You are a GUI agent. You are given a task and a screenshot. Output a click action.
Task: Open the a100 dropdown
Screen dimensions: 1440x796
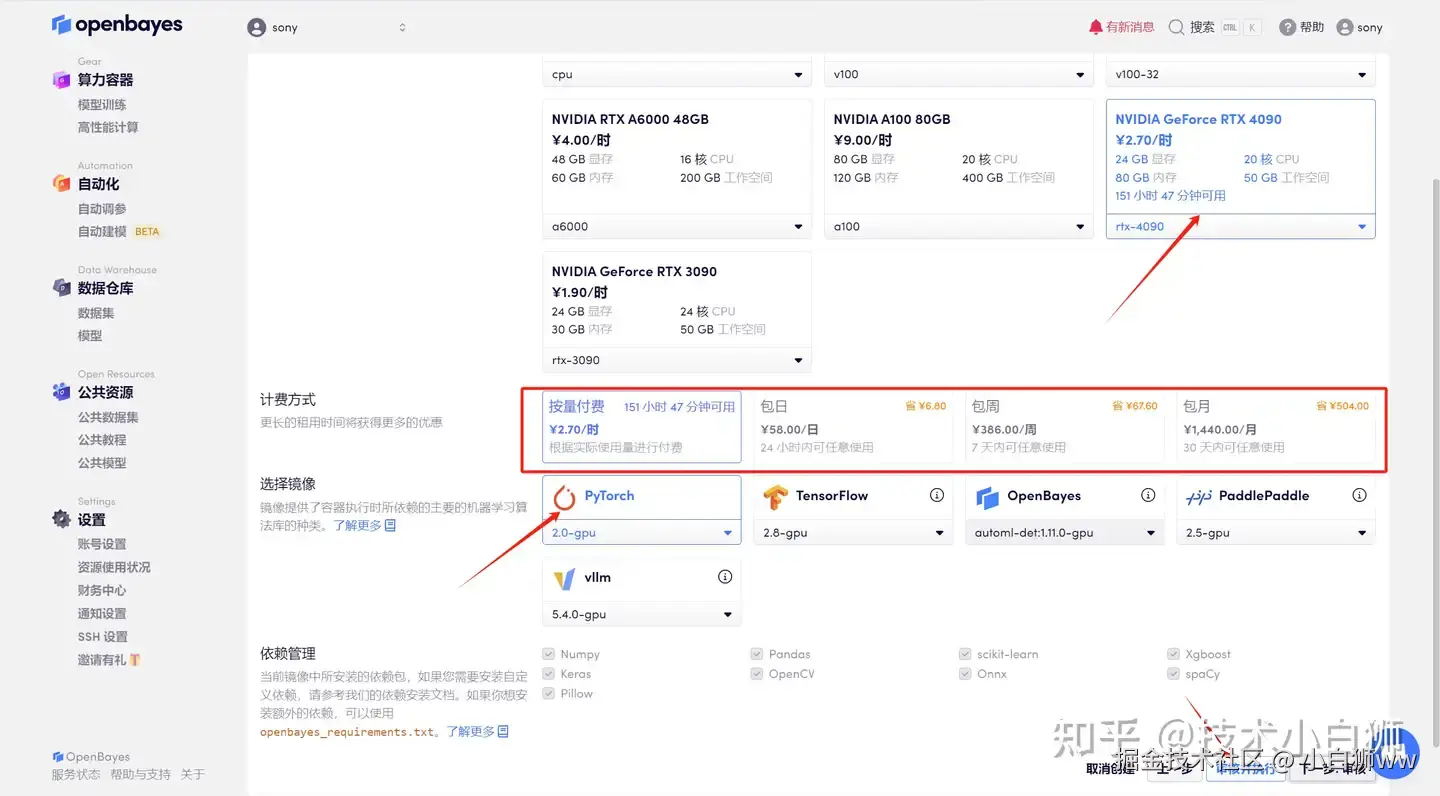[959, 227]
